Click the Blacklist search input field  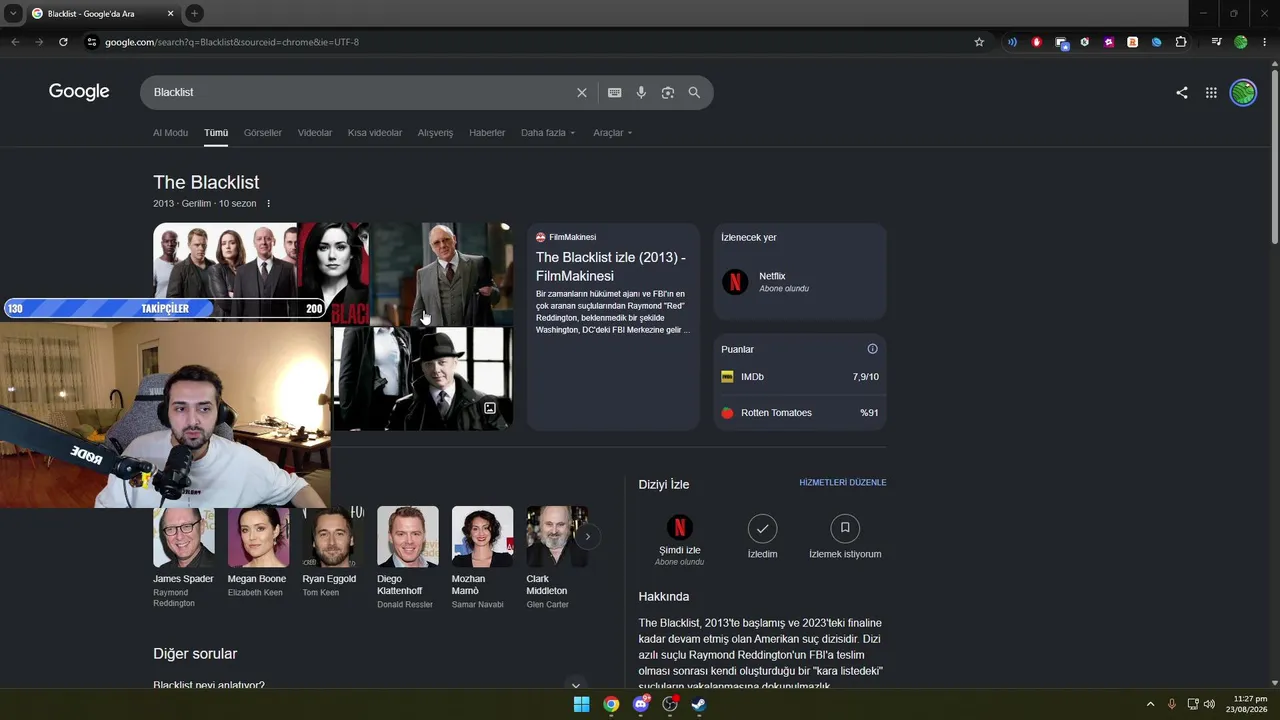(360, 92)
